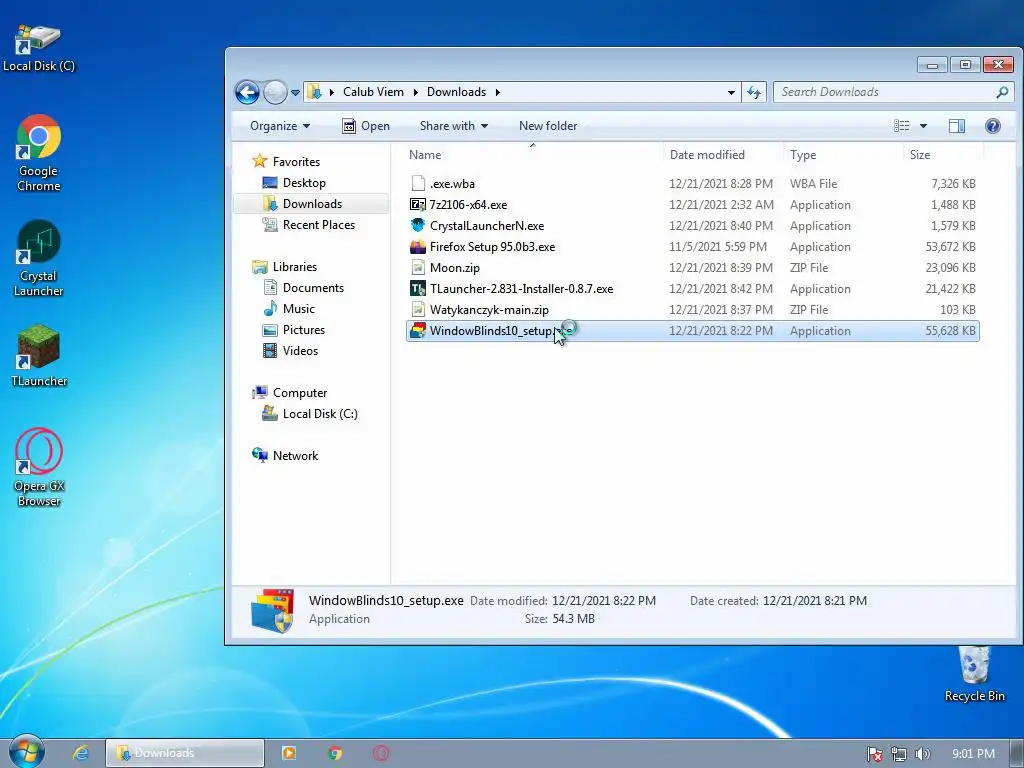
Task: Sort by Date modified column
Action: tap(724, 155)
